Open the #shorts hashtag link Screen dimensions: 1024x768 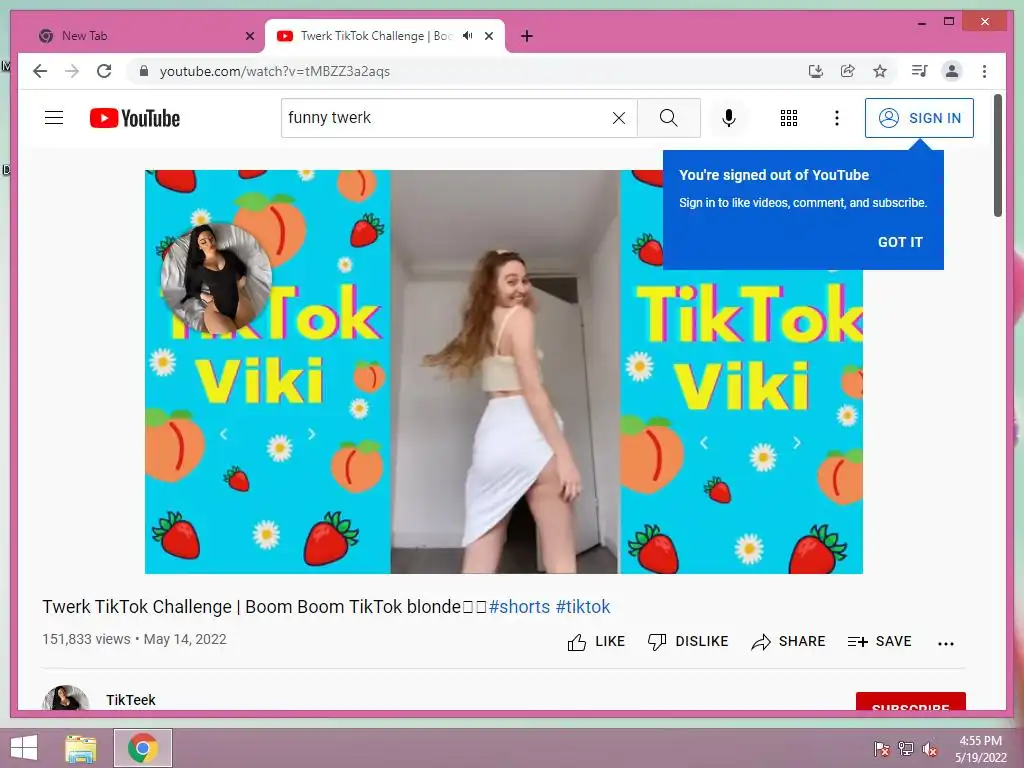click(519, 607)
